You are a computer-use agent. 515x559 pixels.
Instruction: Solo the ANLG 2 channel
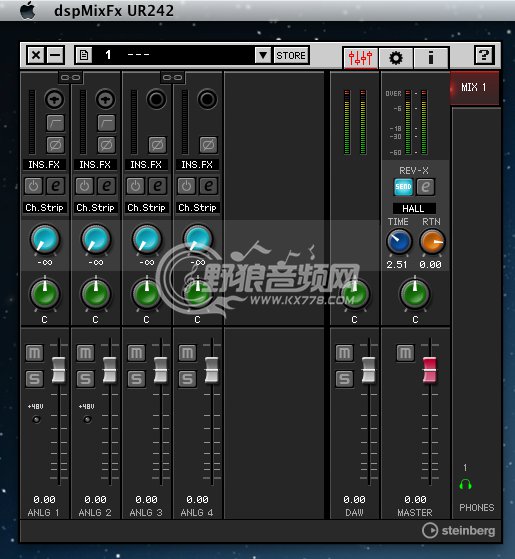[x=85, y=379]
